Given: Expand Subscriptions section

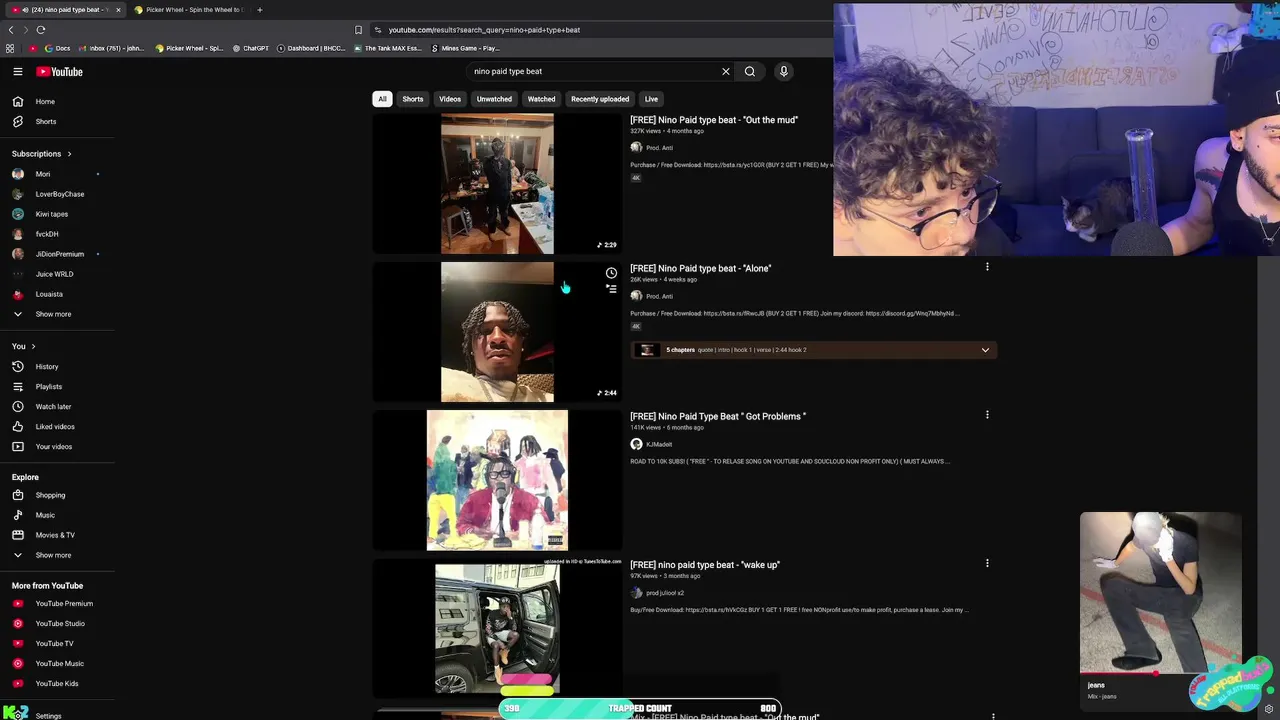Looking at the screenshot, I should point(42,154).
